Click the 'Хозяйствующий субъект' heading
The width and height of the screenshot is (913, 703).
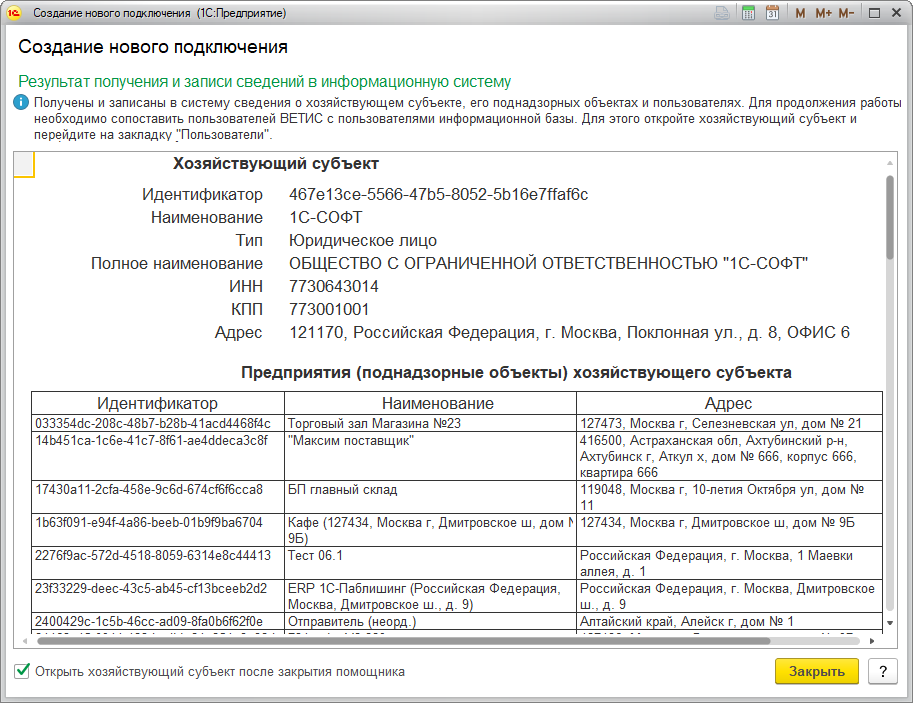tap(275, 164)
